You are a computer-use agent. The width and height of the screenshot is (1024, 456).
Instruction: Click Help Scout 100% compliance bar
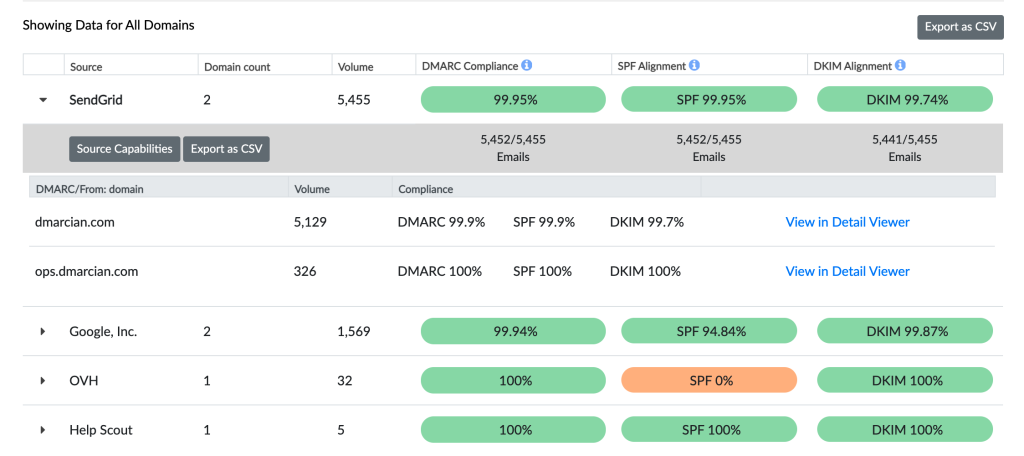point(513,430)
